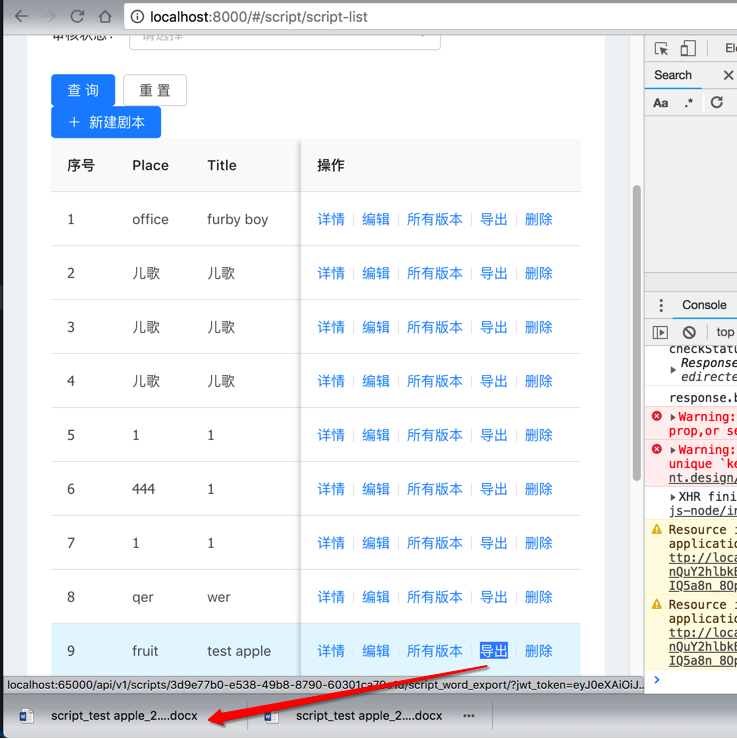Select the 'test apple' title cell
Screen dimensions: 737x739
[239, 651]
